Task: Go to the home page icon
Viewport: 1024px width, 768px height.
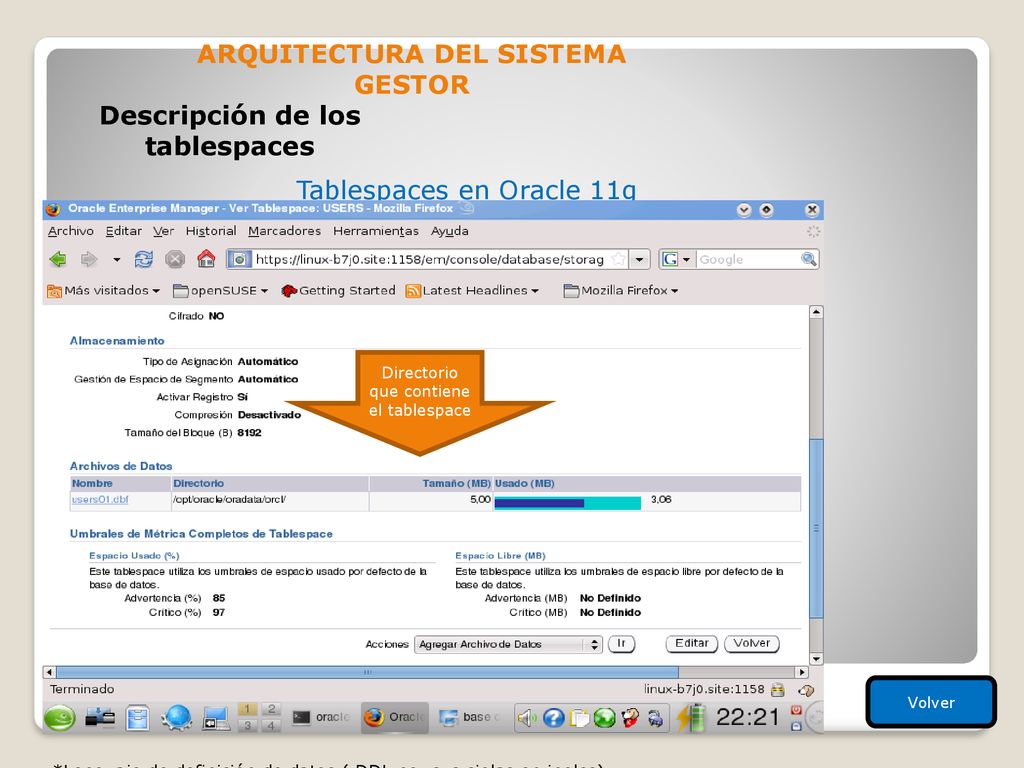Action: point(206,259)
